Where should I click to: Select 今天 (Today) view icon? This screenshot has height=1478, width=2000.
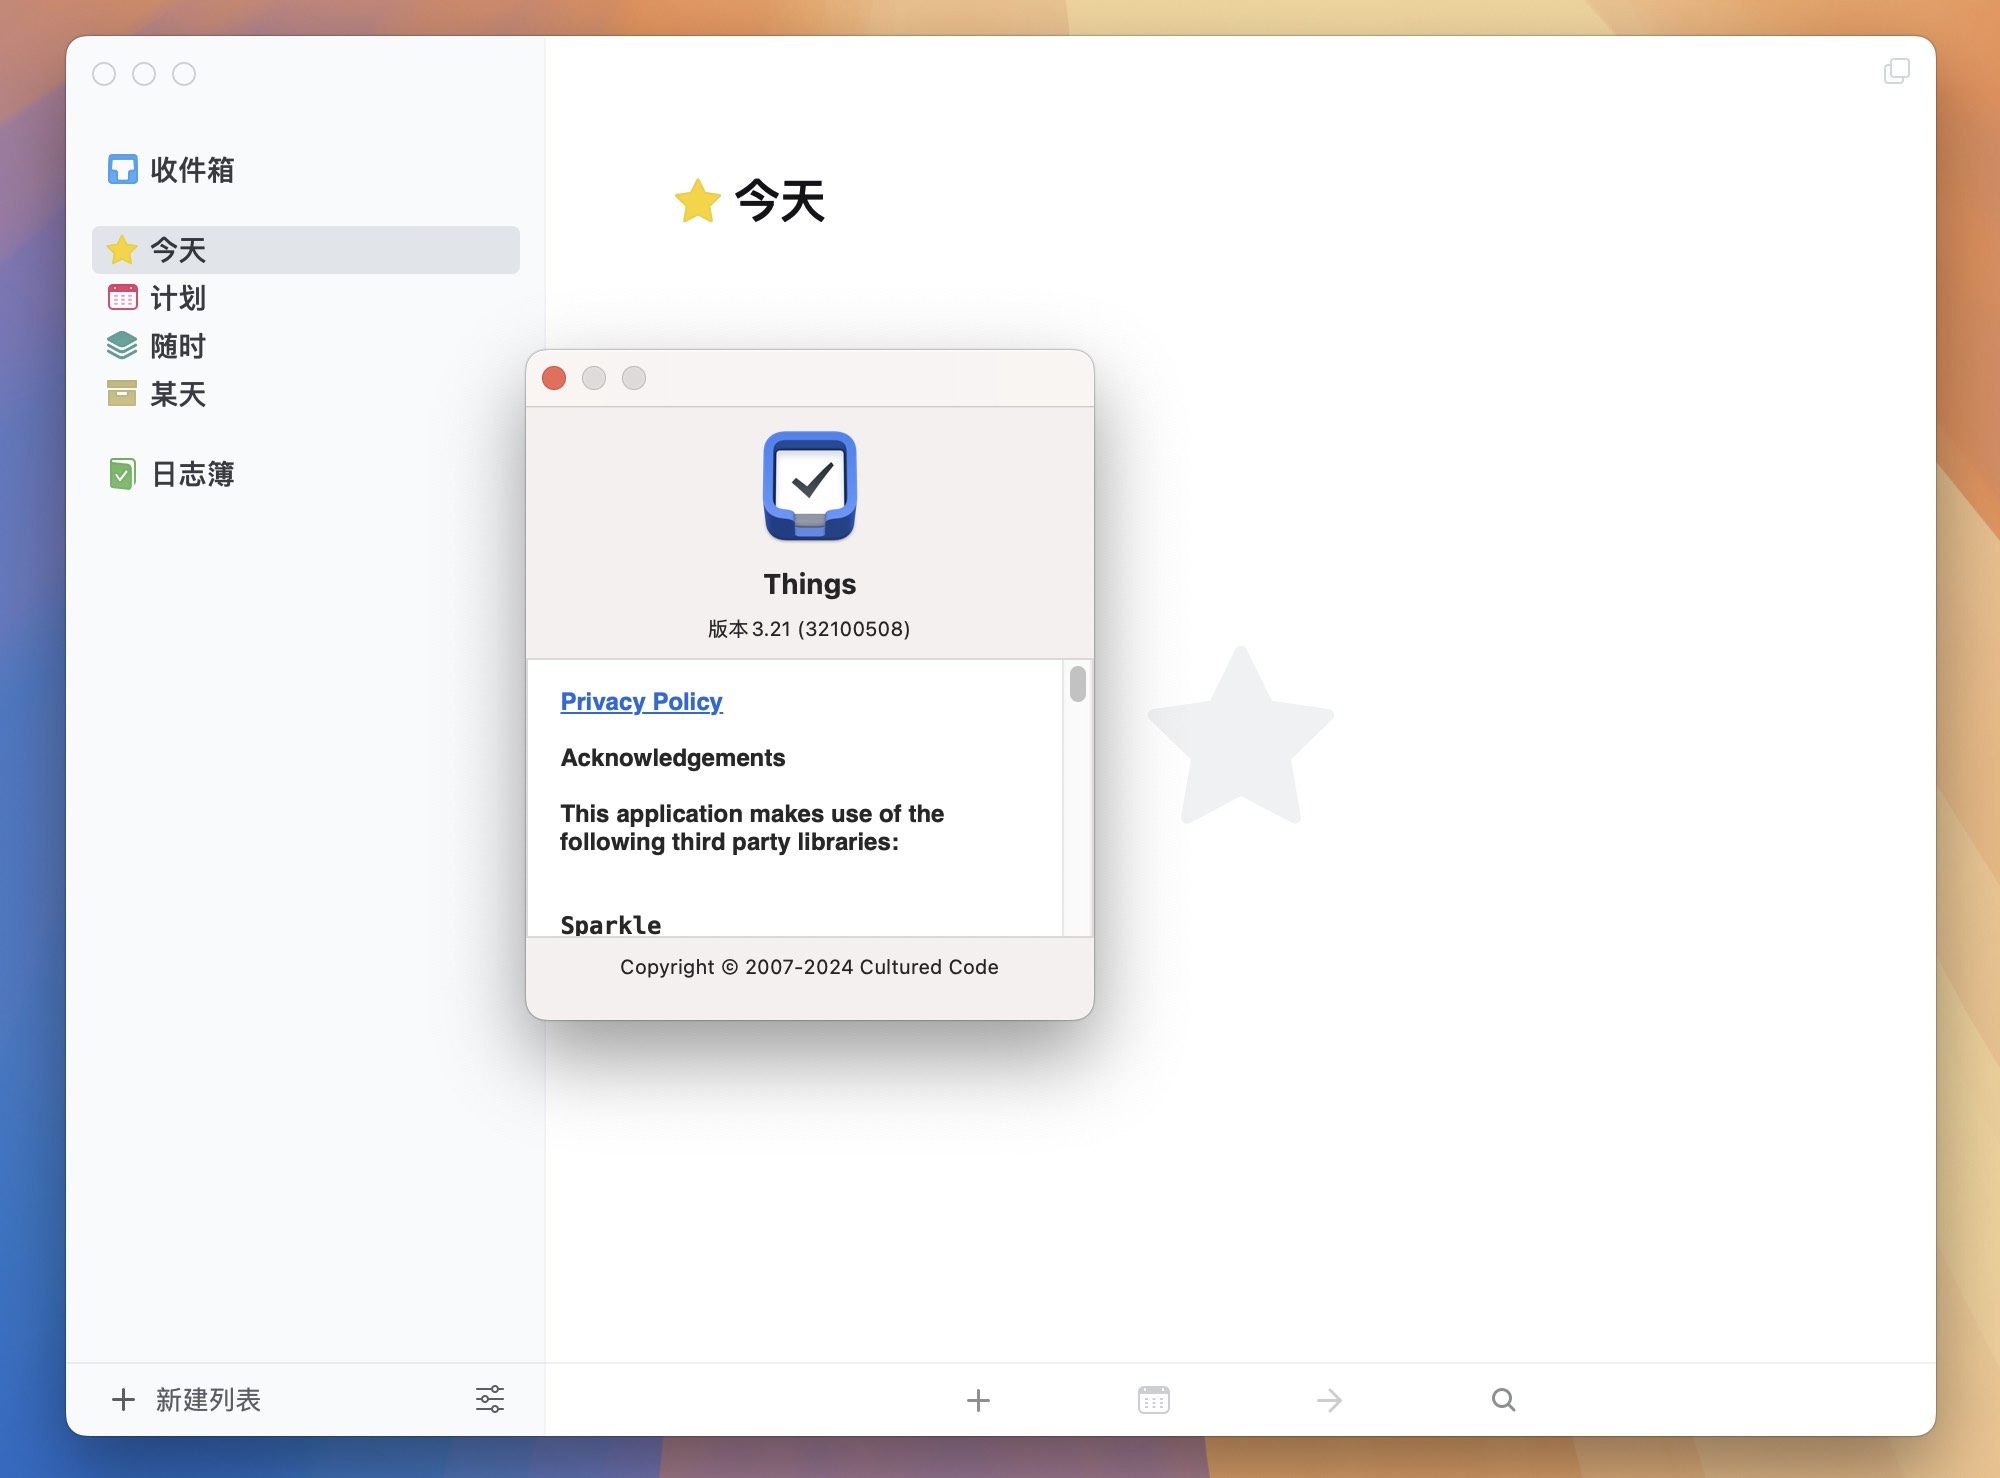124,250
